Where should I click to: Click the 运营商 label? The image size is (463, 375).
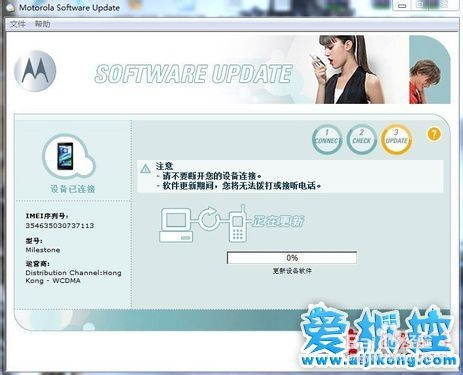pyautogui.click(x=38, y=264)
